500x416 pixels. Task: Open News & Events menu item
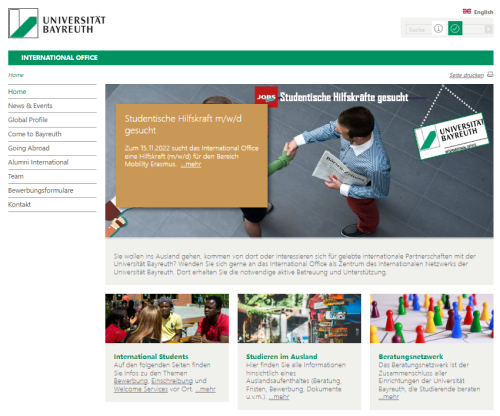[x=30, y=106]
